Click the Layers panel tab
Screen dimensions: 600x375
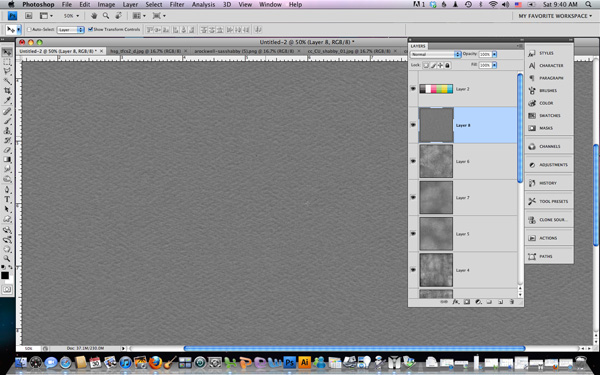pos(418,46)
